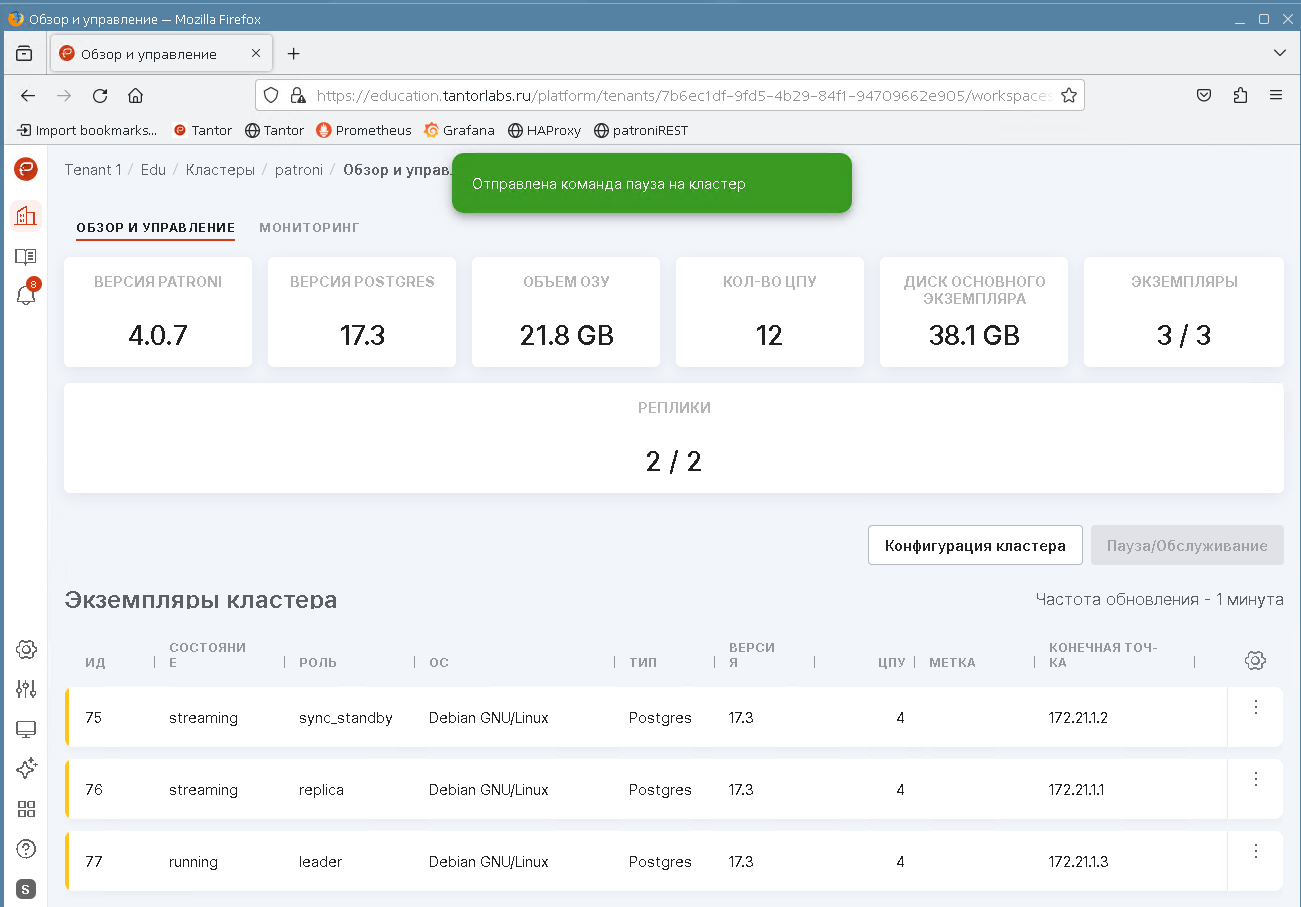Open sidebar settings gear icon
This screenshot has width=1301, height=907.
(x=26, y=650)
